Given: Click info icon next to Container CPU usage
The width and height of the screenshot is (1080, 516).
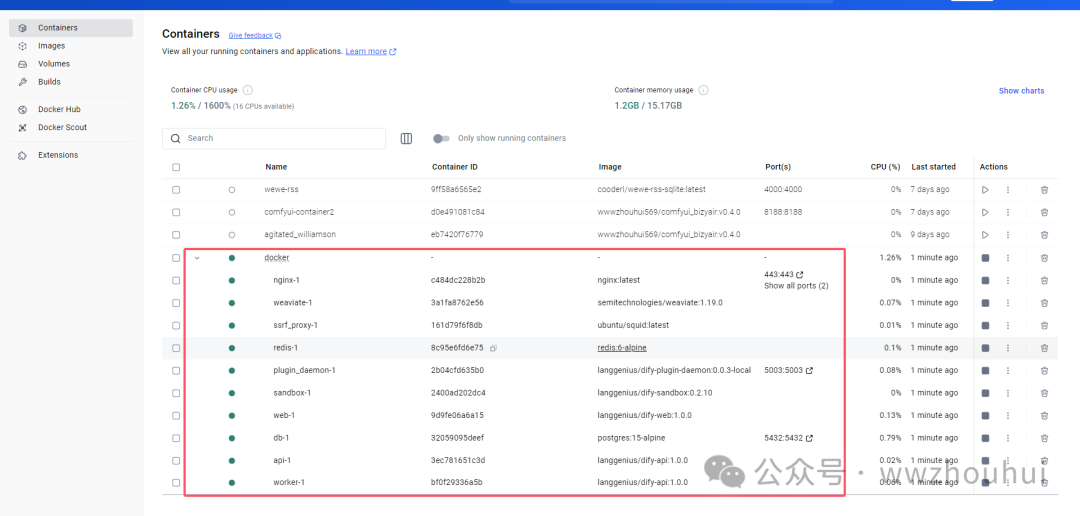Looking at the screenshot, I should (248, 90).
